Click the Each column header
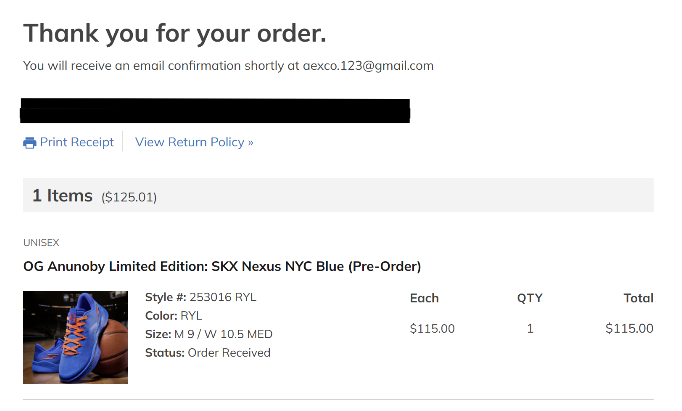The image size is (682, 411). tap(425, 298)
